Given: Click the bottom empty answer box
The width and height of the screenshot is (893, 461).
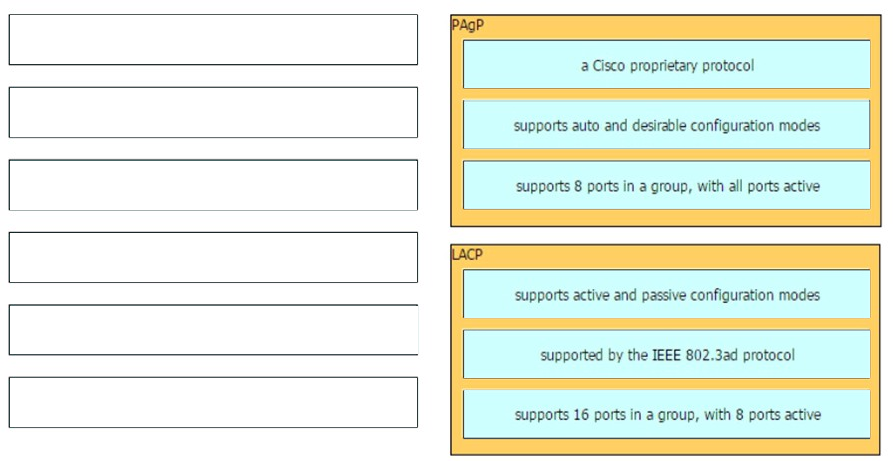Looking at the screenshot, I should click(213, 402).
